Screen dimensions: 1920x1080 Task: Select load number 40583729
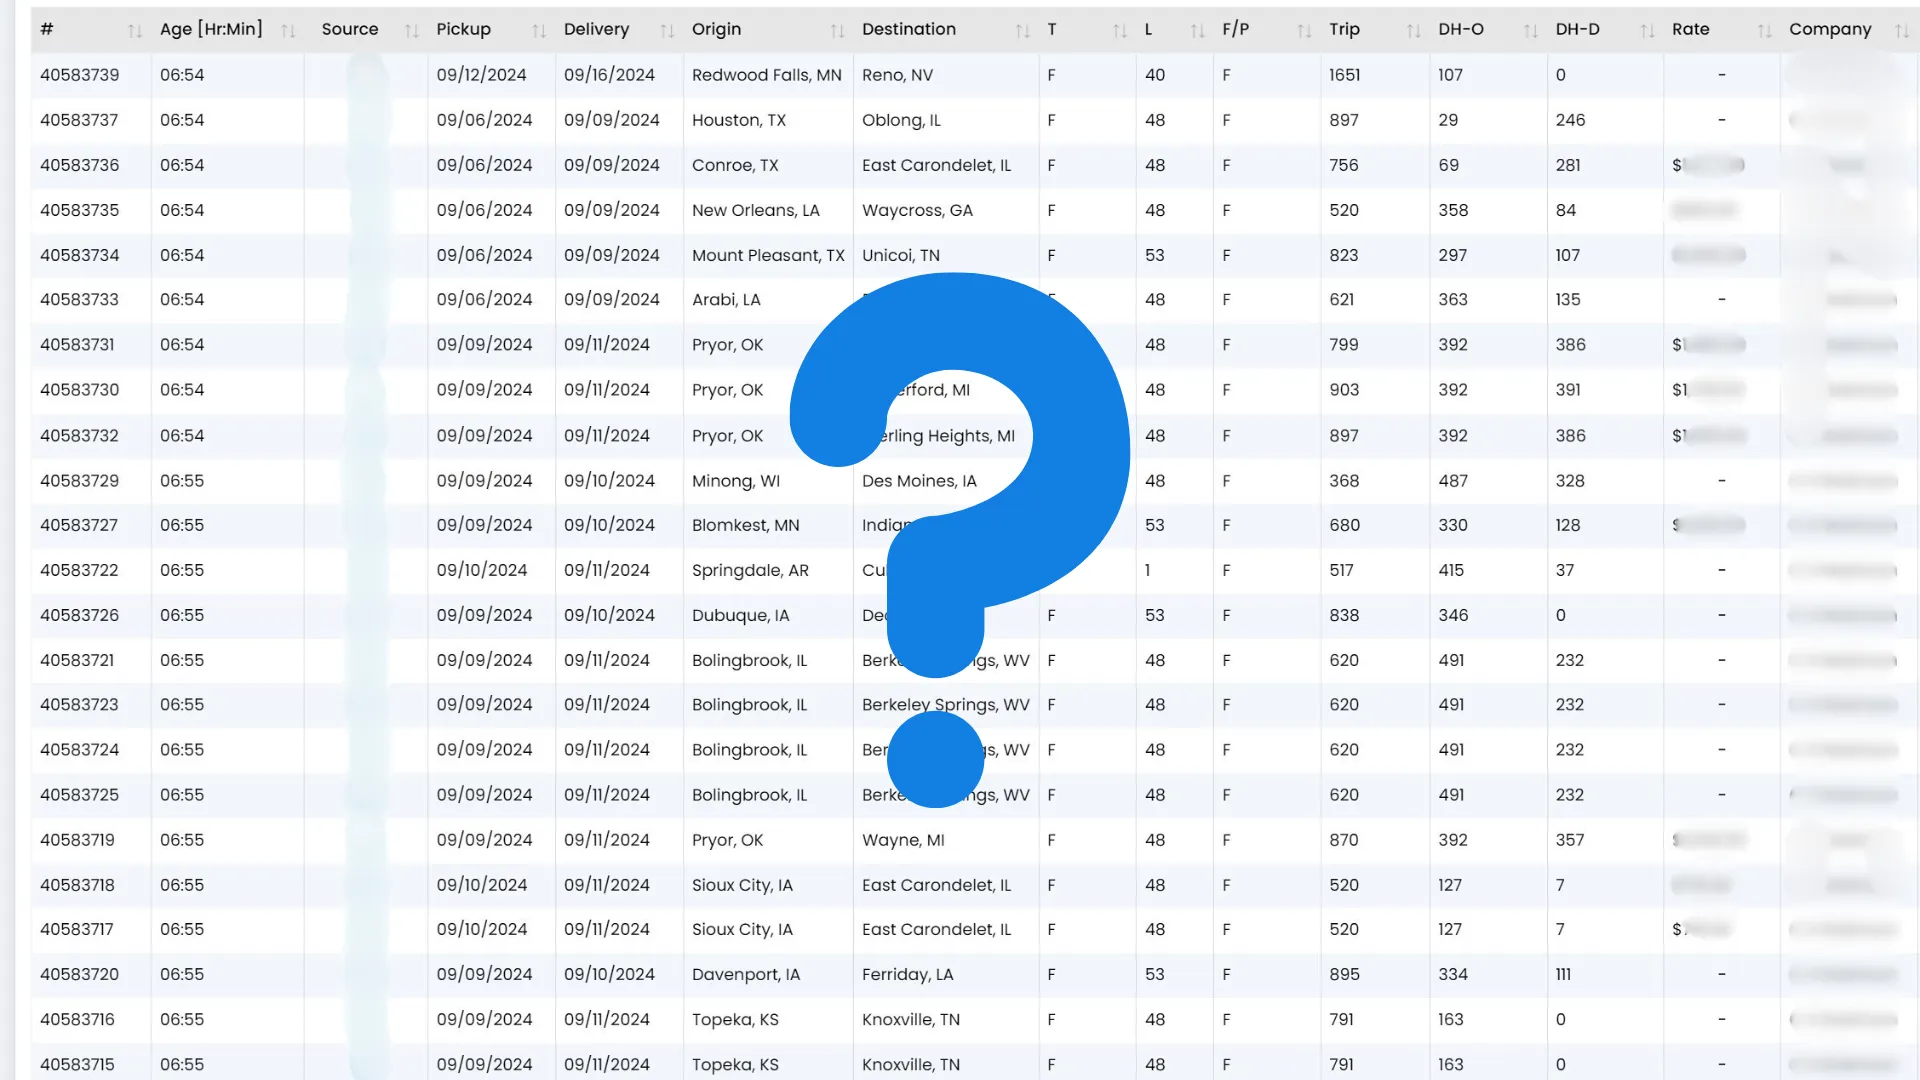(79, 480)
